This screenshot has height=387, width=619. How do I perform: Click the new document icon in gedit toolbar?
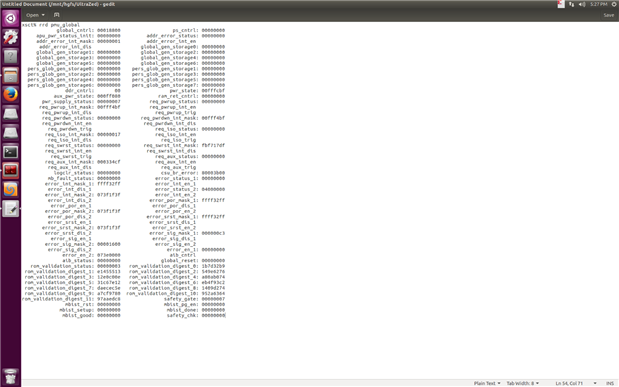tap(56, 15)
